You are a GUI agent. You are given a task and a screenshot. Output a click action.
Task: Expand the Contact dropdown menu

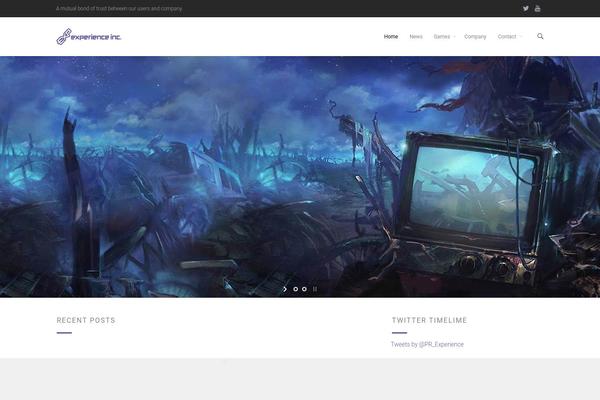[x=509, y=37]
